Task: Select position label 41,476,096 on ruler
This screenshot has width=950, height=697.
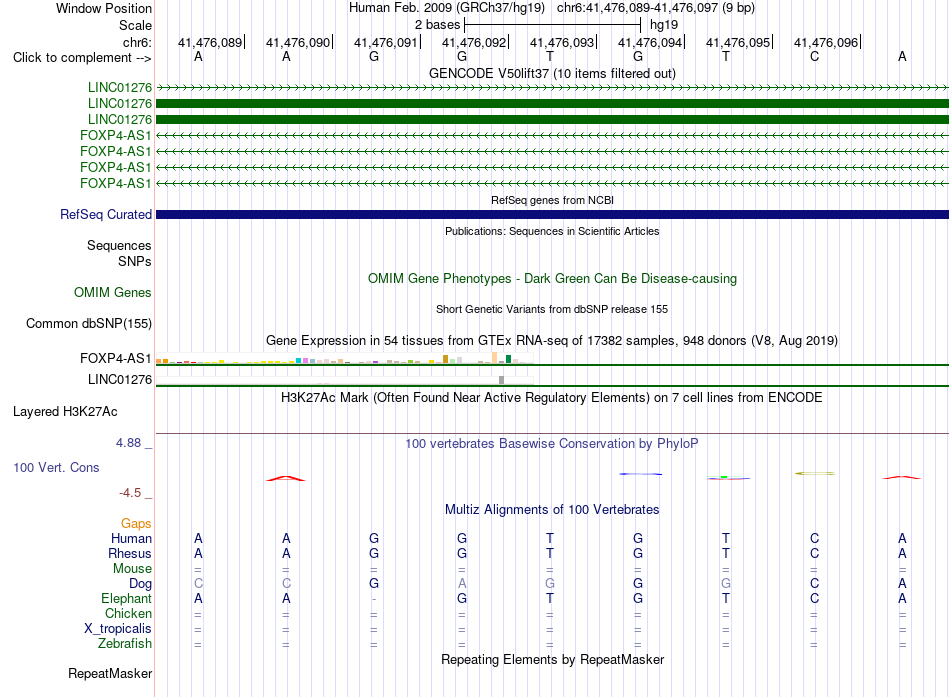Action: click(x=826, y=42)
